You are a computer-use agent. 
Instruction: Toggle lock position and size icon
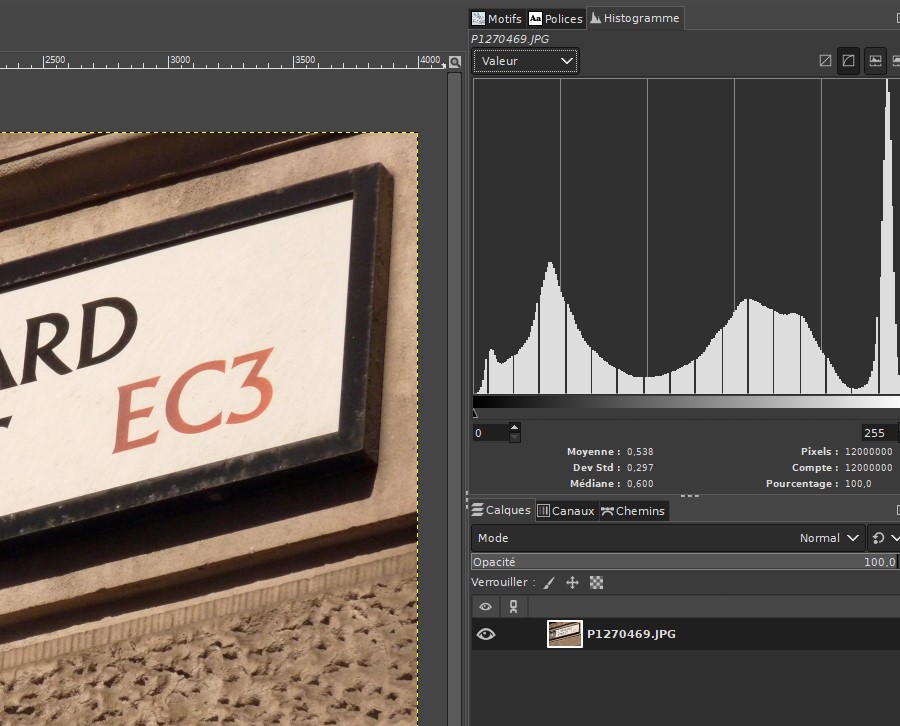tap(572, 583)
